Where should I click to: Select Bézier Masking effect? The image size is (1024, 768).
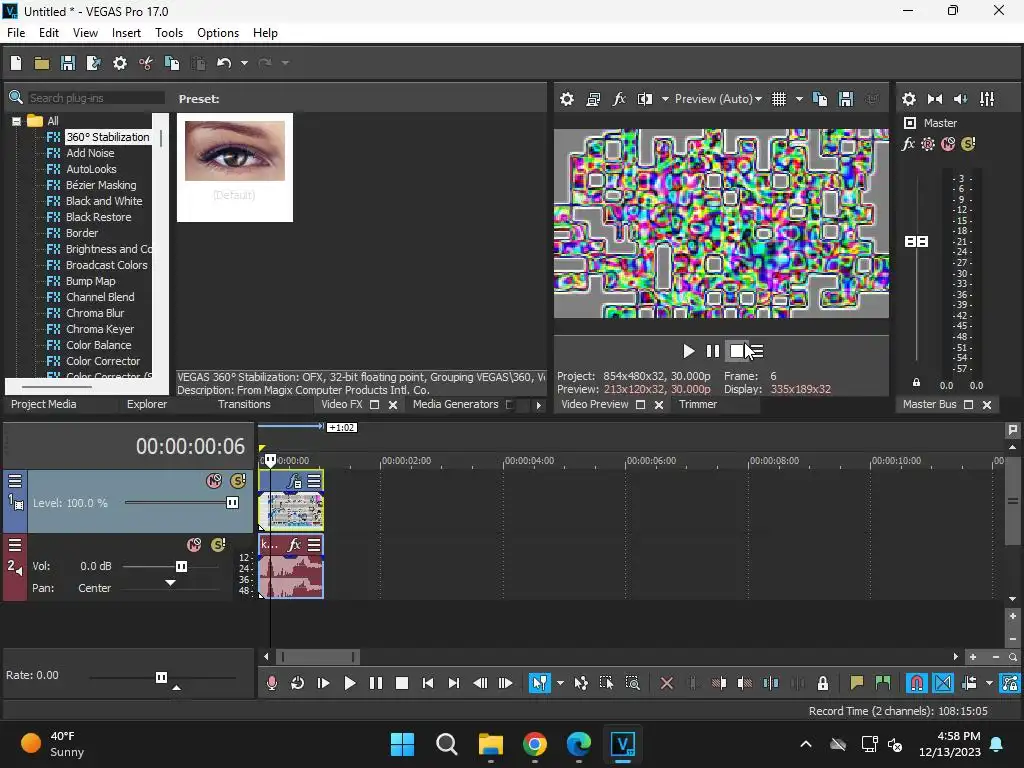(101, 185)
